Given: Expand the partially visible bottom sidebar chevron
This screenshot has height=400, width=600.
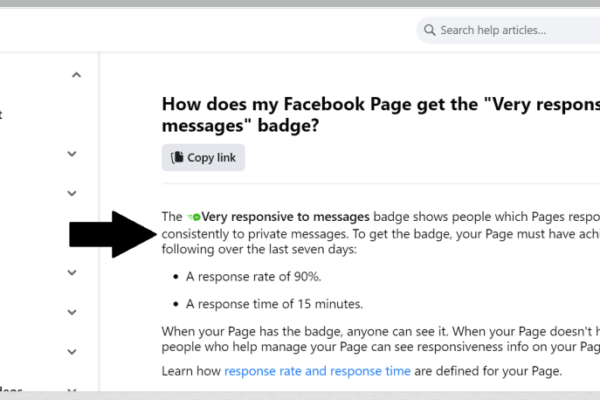Looking at the screenshot, I should [x=72, y=390].
